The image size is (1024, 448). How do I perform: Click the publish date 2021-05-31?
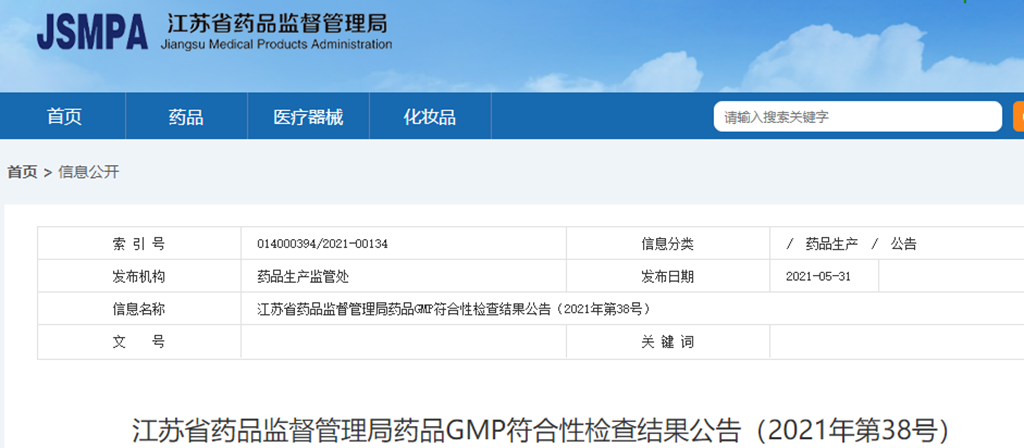[x=818, y=277]
